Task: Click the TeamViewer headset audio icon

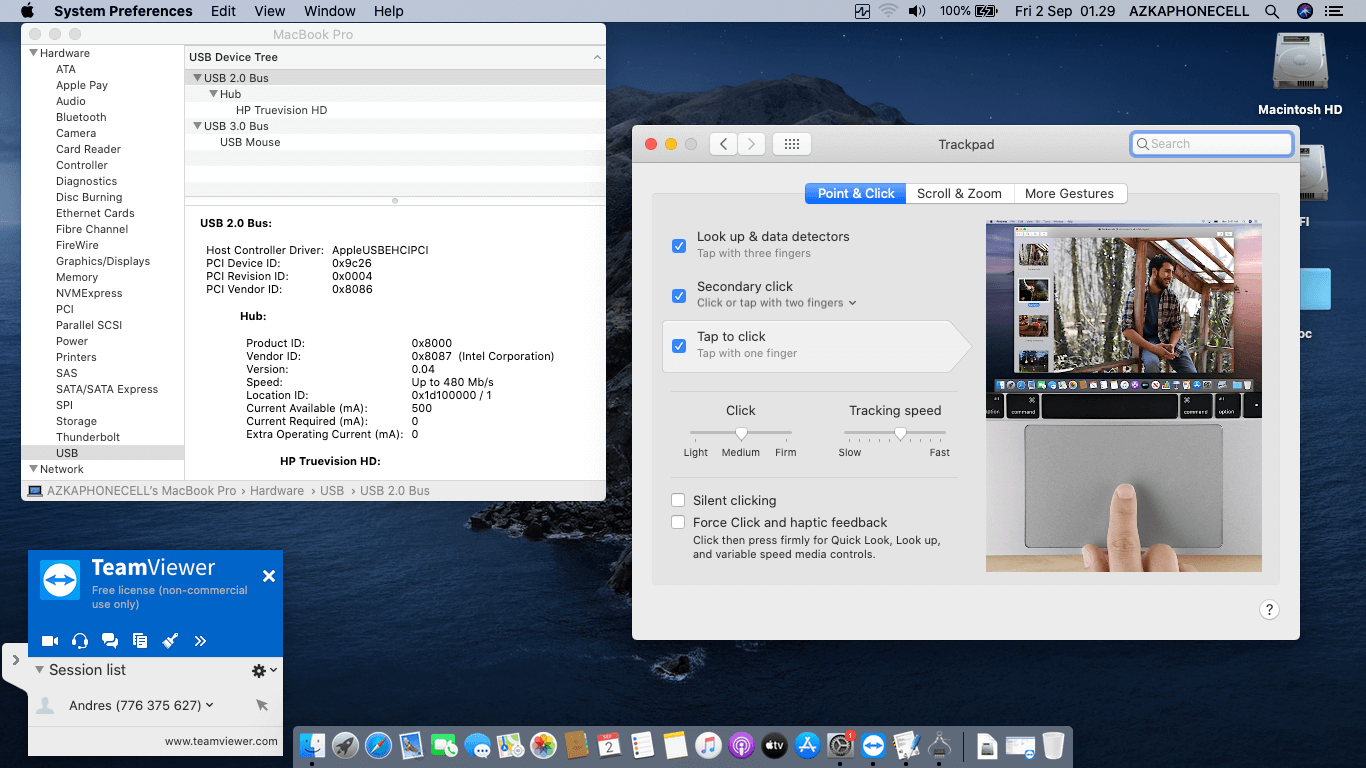Action: (x=80, y=641)
